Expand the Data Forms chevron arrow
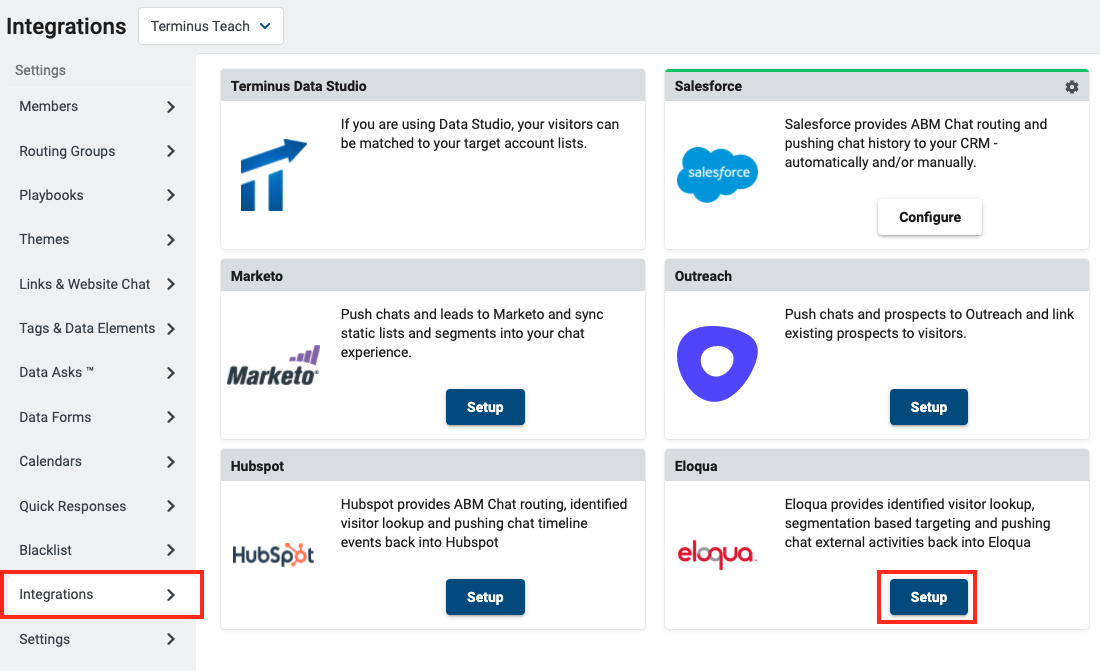 click(170, 417)
